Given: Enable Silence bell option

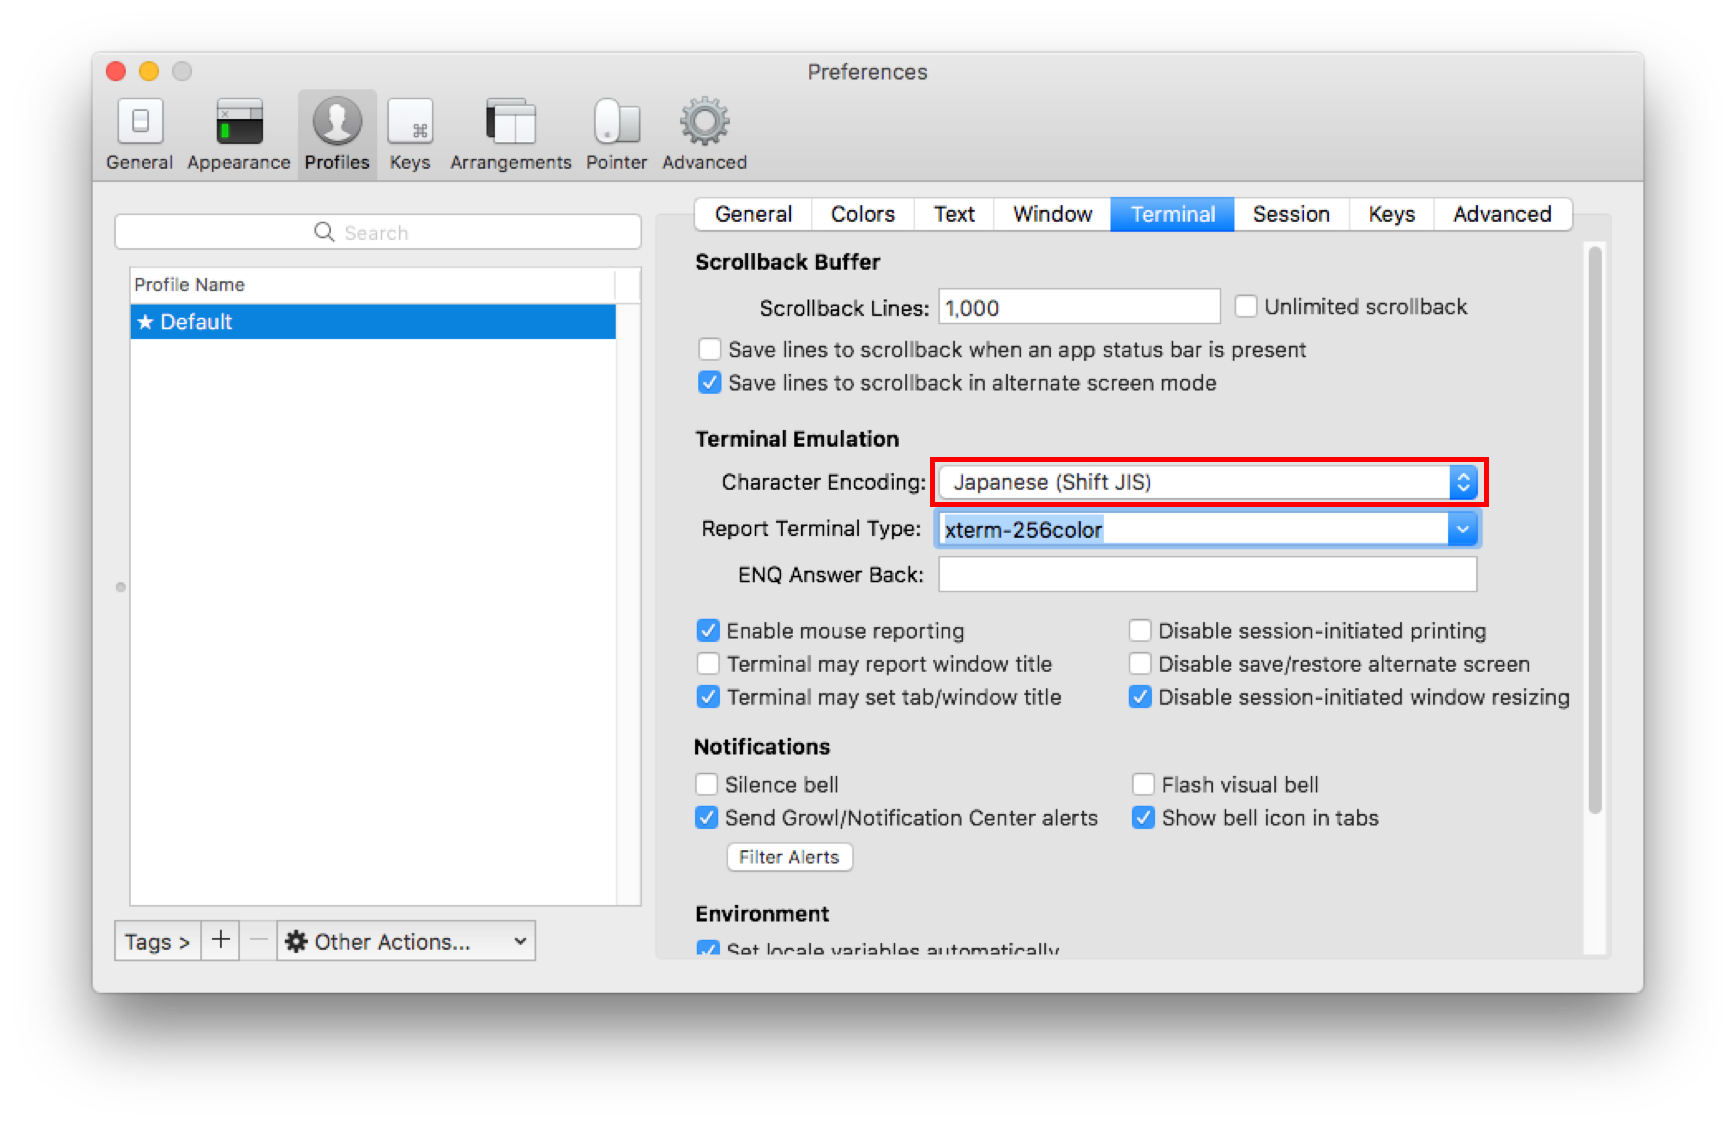Looking at the screenshot, I should (707, 784).
